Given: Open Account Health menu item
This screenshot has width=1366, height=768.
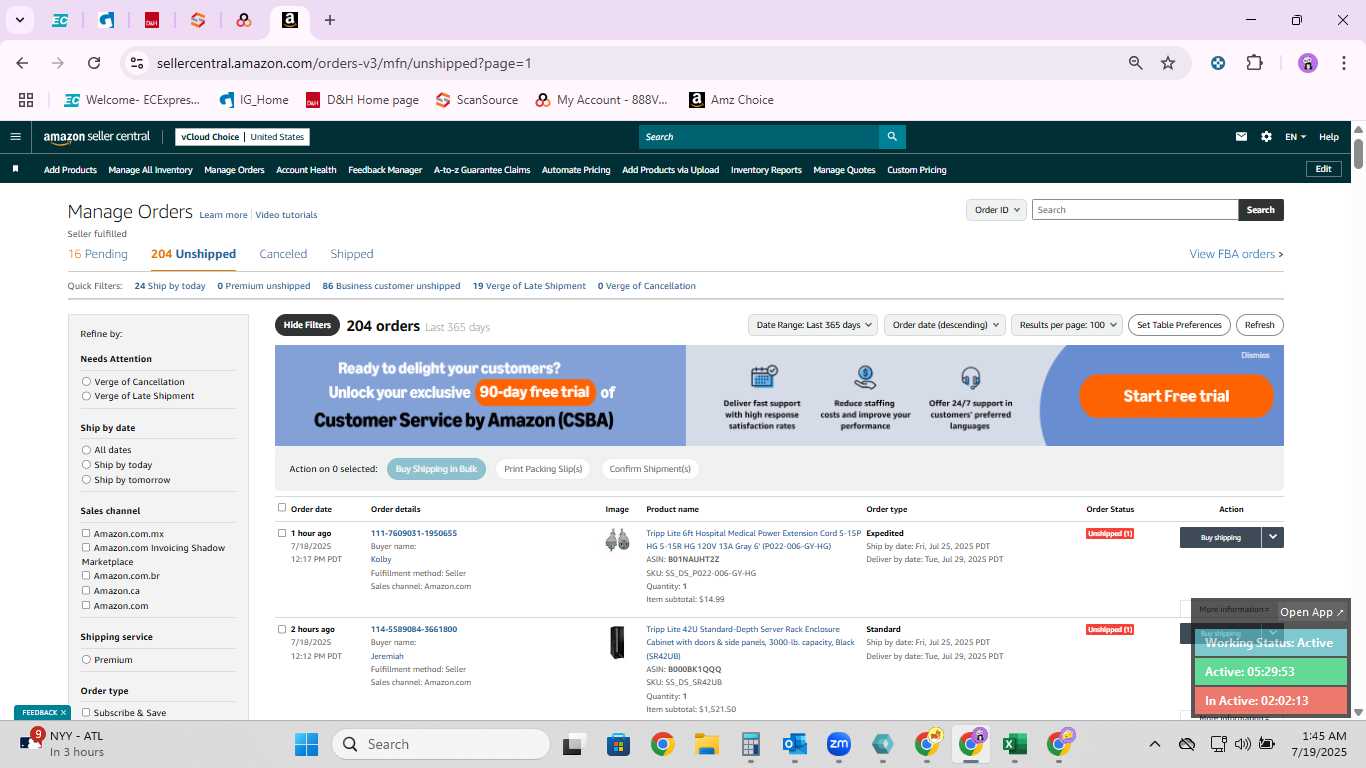Looking at the screenshot, I should pos(306,170).
